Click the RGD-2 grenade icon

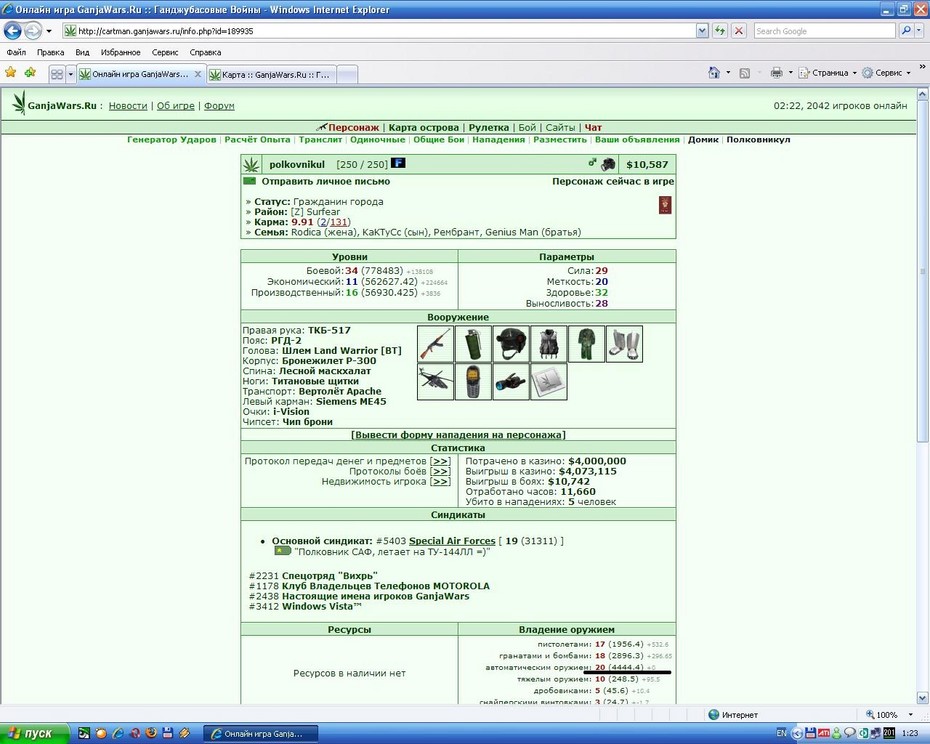(x=473, y=344)
